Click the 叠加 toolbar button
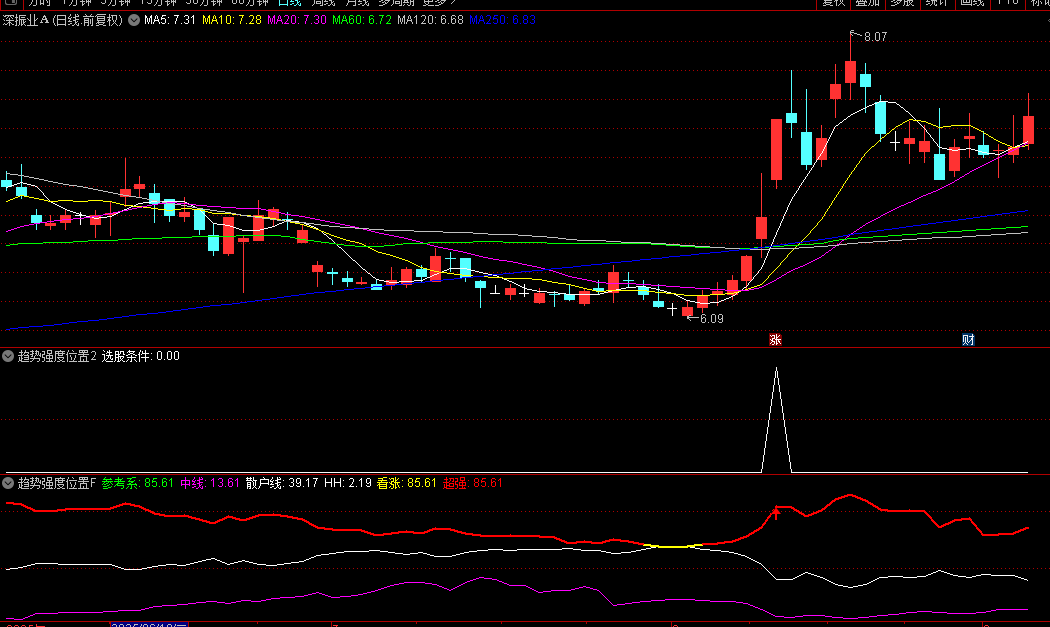The width and height of the screenshot is (1050, 627). [868, 3]
